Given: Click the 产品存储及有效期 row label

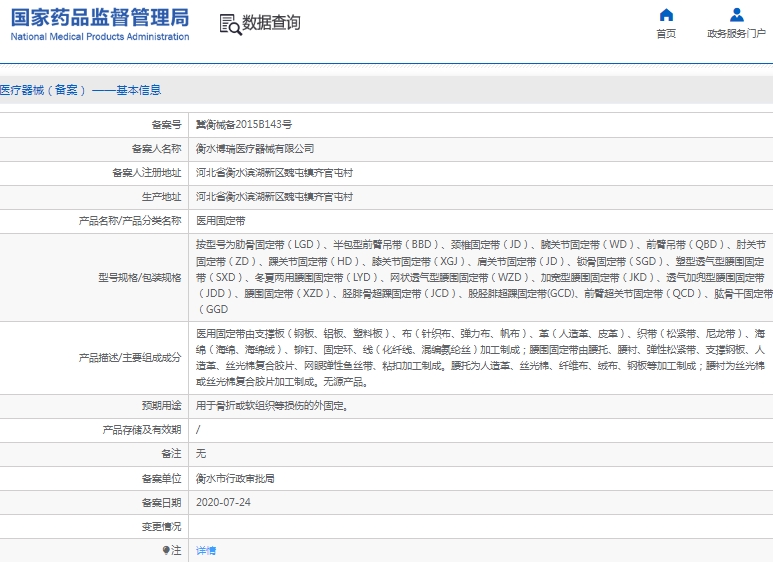Looking at the screenshot, I should [x=142, y=430].
